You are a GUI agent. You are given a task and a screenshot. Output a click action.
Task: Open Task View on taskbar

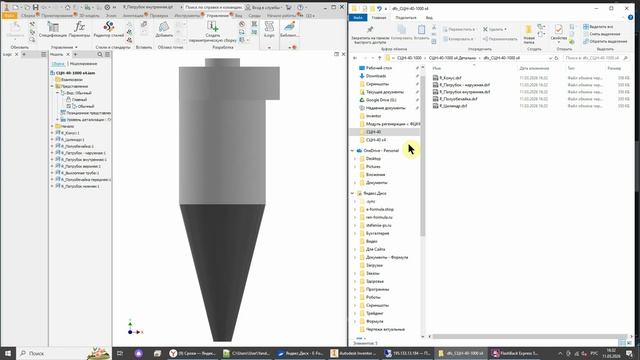click(x=120, y=353)
